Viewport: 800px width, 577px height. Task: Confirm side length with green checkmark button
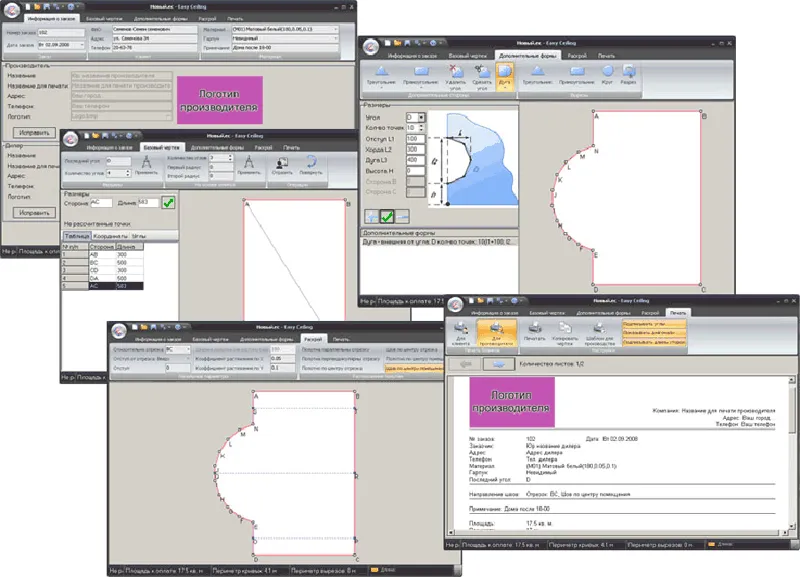[x=168, y=203]
